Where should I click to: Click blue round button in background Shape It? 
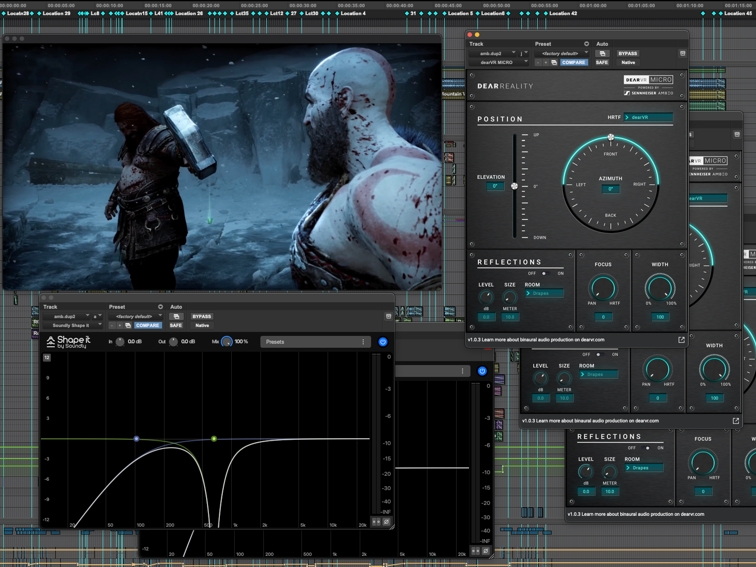click(x=482, y=371)
